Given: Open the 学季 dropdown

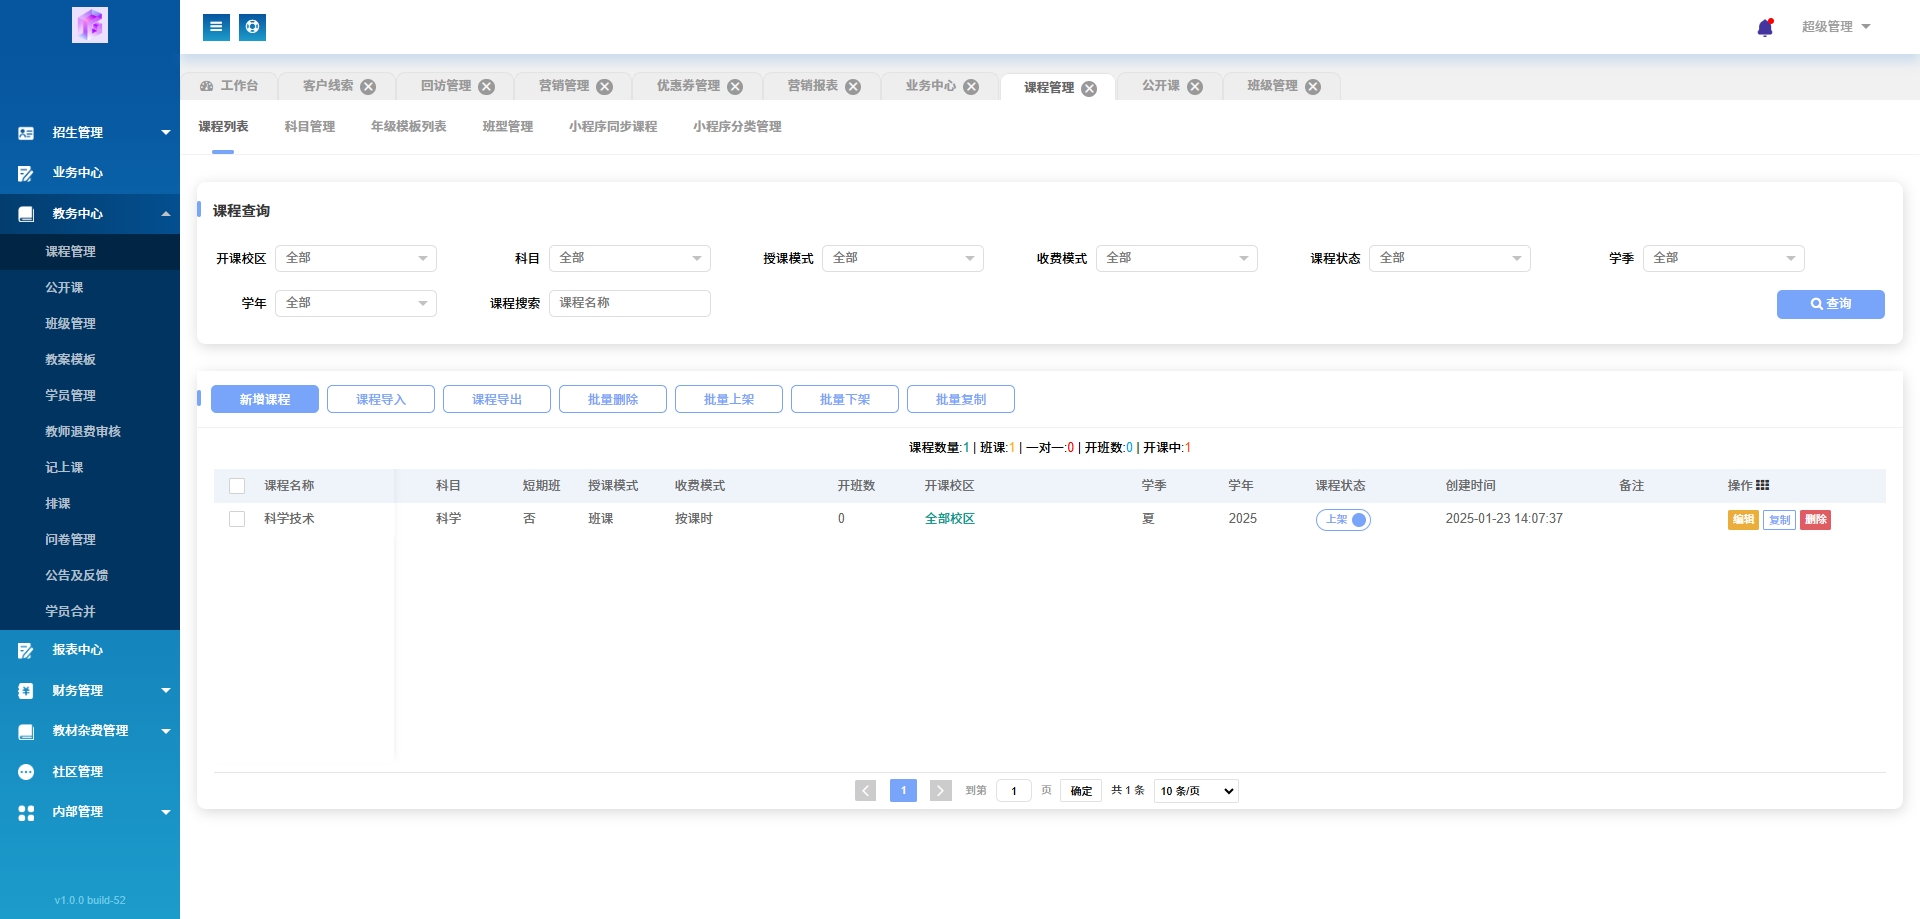Looking at the screenshot, I should pyautogui.click(x=1724, y=258).
